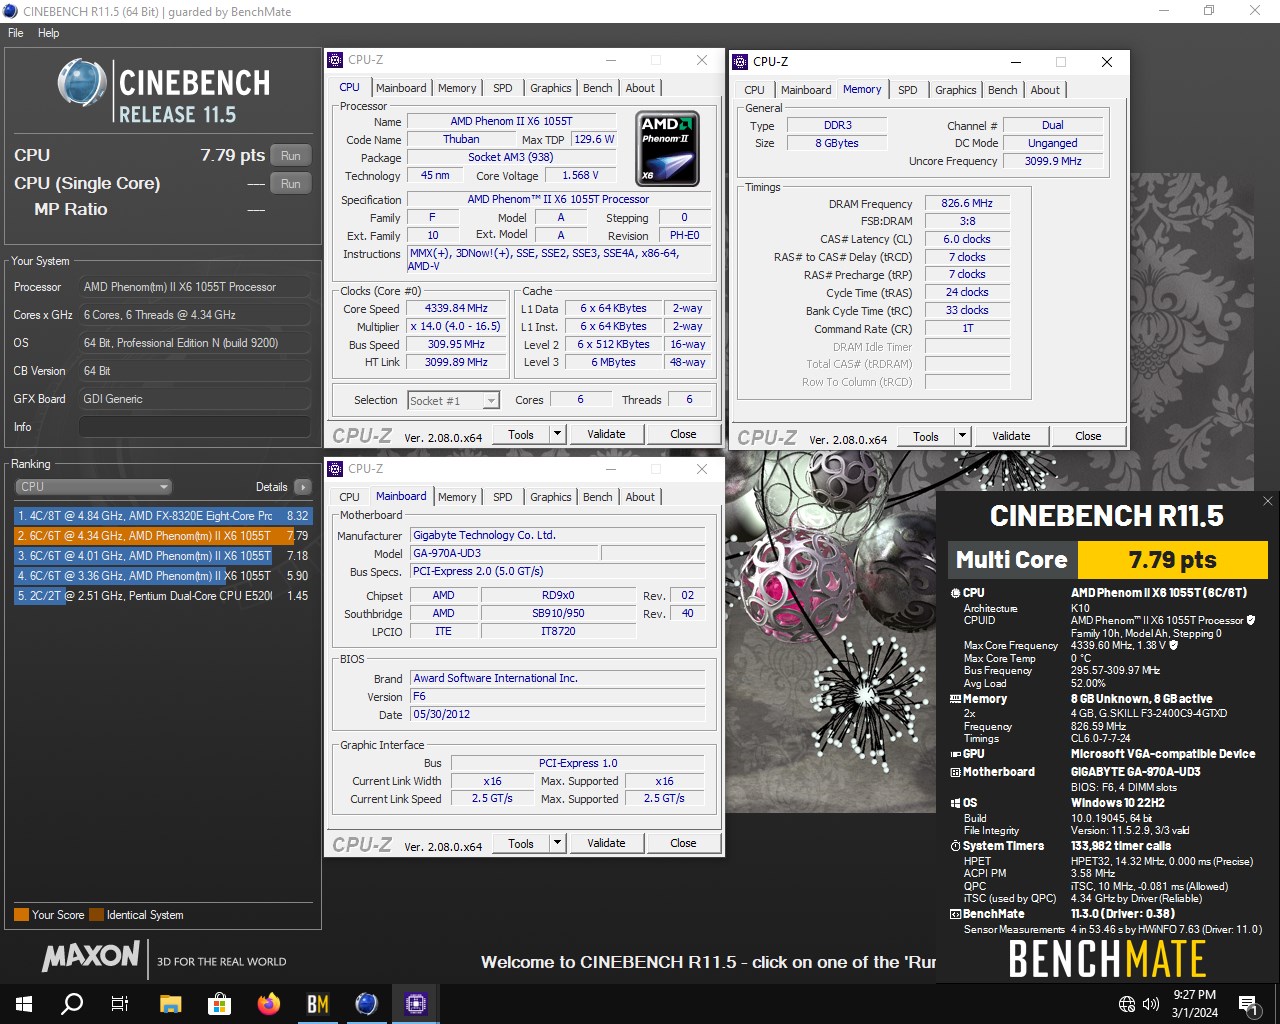Click the Core Speed 4339.84 MHz value
Image resolution: width=1280 pixels, height=1024 pixels.
click(x=456, y=308)
